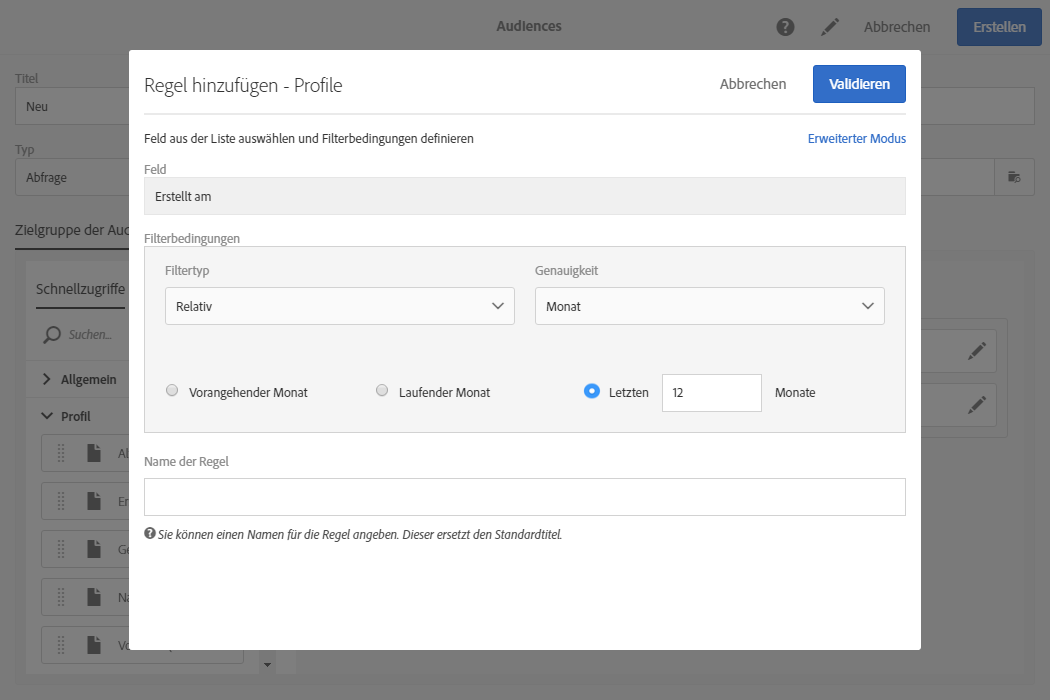
Task: Collapse the Profil tree section
Action: pos(46,416)
